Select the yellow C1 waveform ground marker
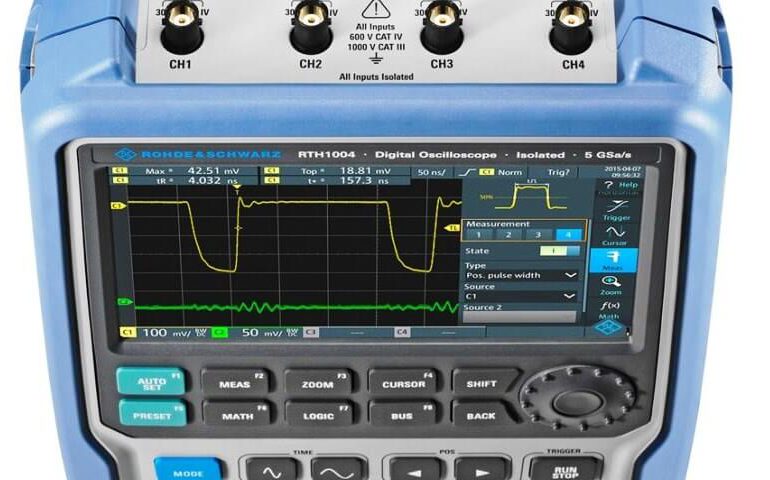770x480 pixels. click(x=118, y=206)
